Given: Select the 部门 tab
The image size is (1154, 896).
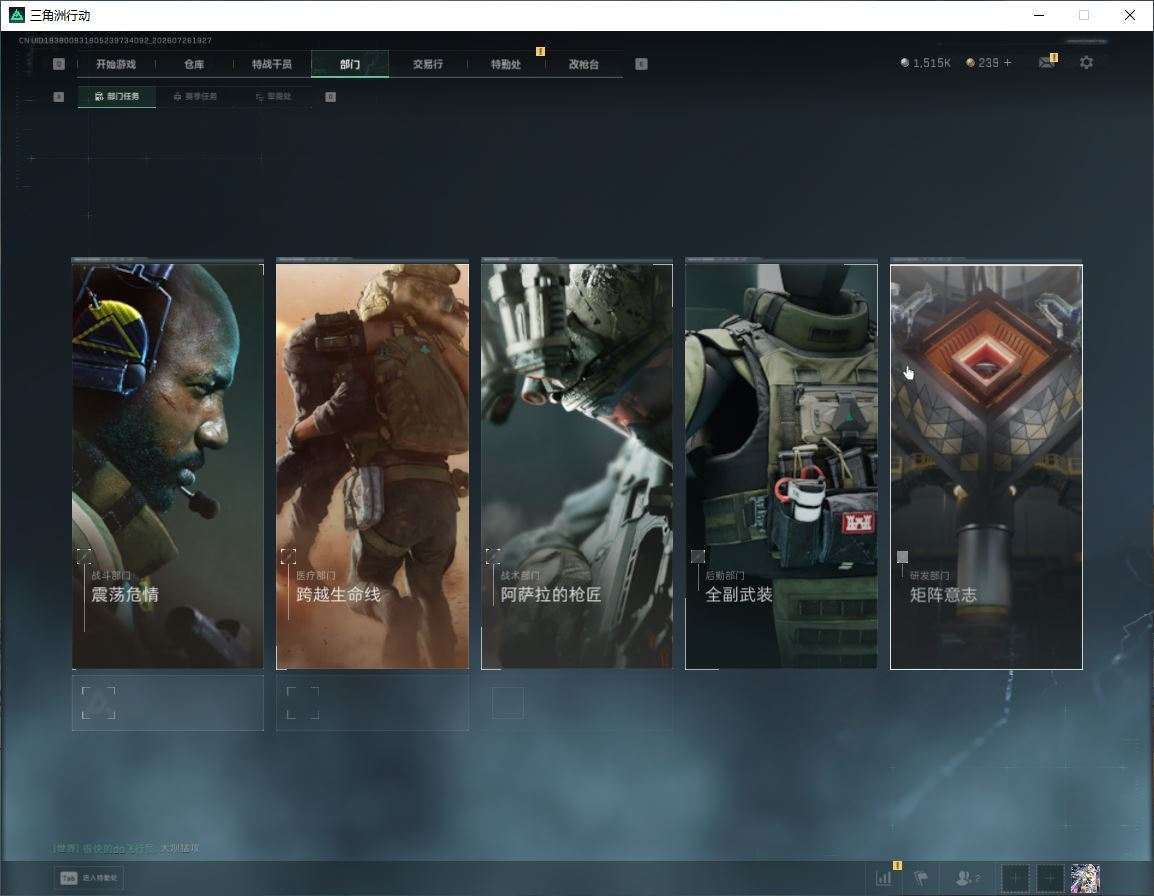Looking at the screenshot, I should click(350, 64).
